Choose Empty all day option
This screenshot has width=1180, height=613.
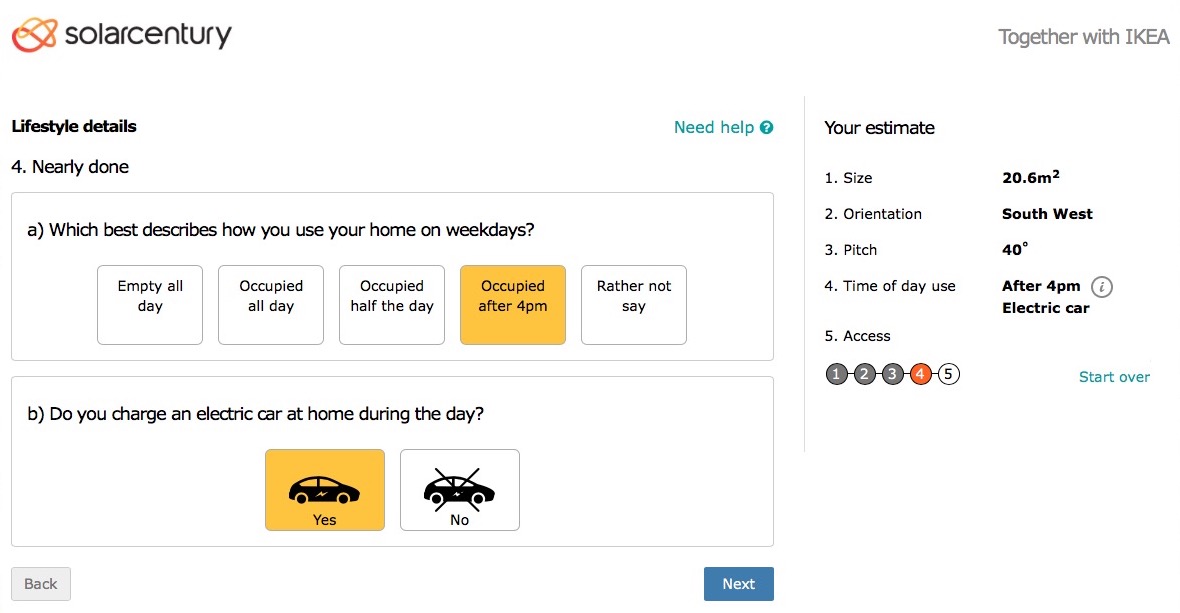[150, 305]
